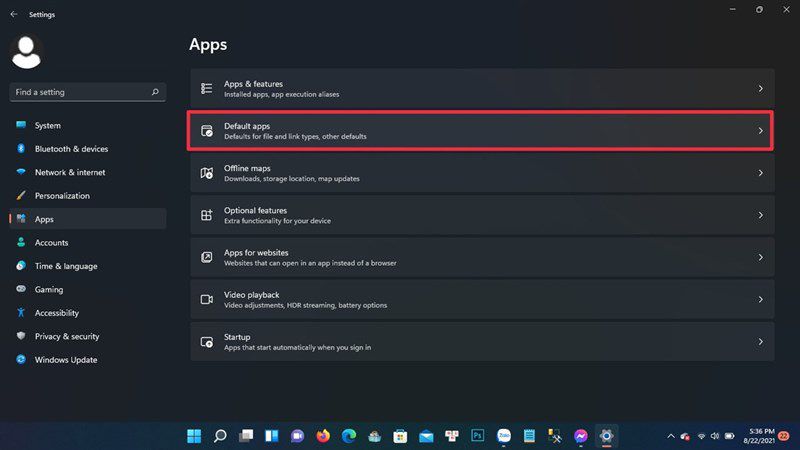This screenshot has width=800, height=450.
Task: Open the volume control in system tray
Action: [715, 436]
